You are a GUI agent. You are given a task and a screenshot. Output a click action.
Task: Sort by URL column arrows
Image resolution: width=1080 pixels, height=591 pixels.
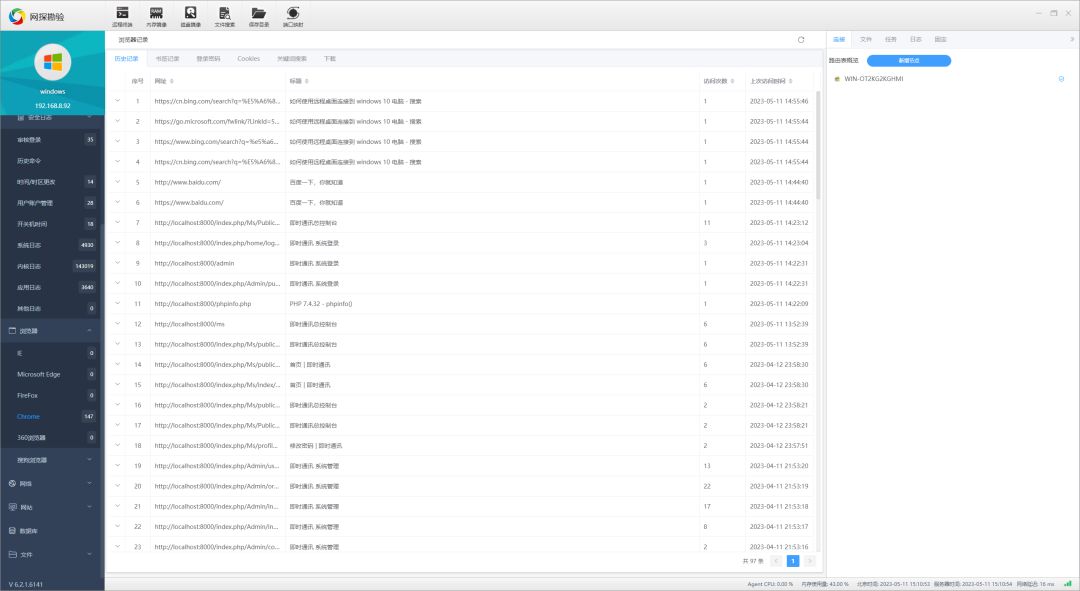(172, 81)
